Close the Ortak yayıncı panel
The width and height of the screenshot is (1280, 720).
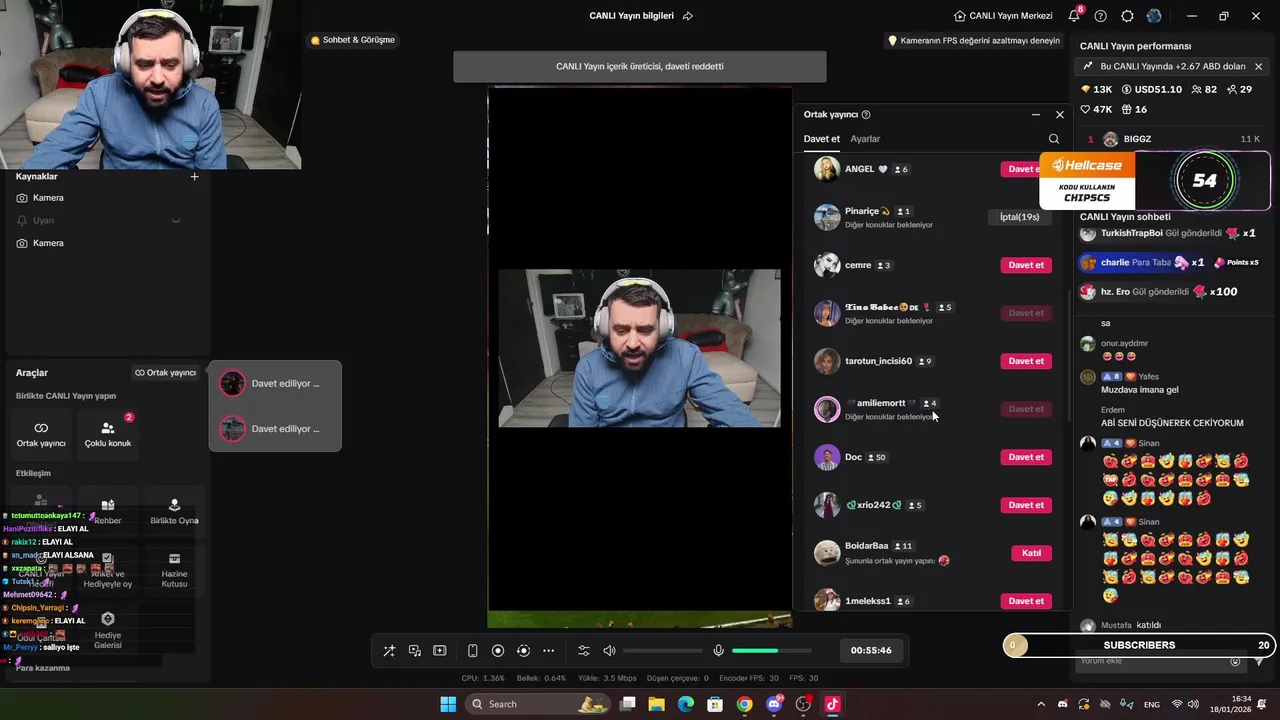[x=1060, y=115]
